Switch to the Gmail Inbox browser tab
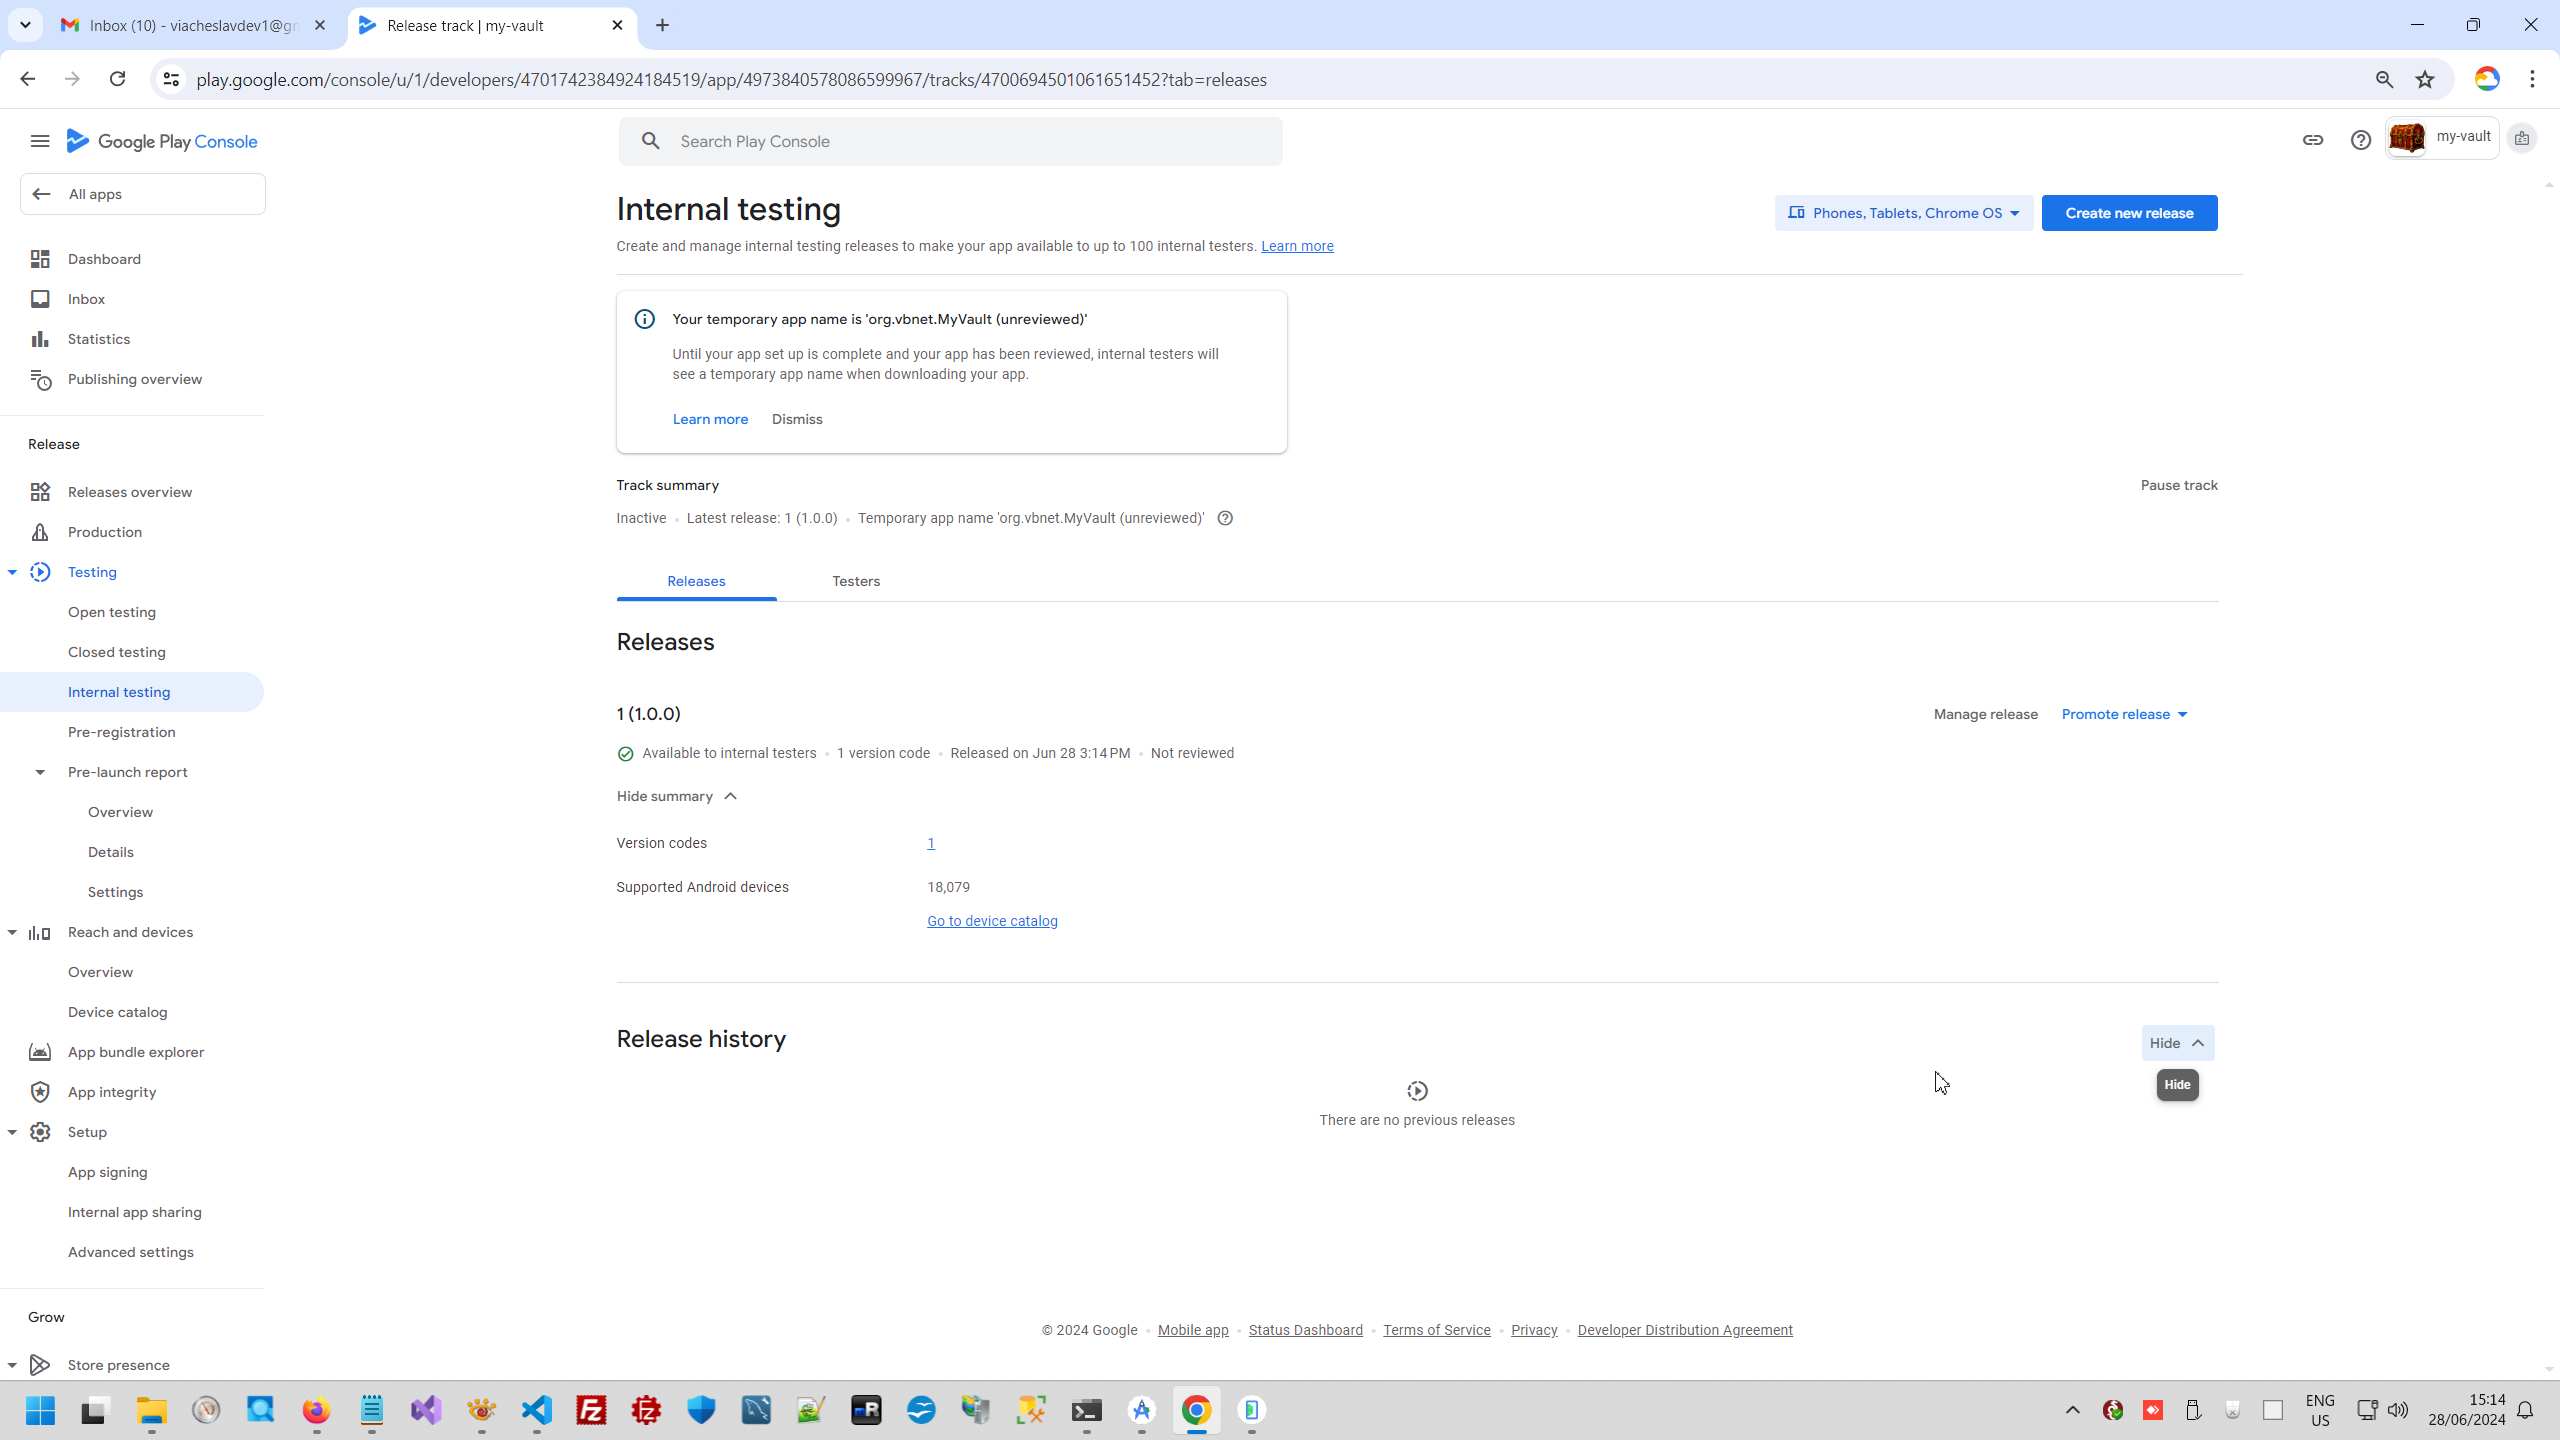 (x=192, y=26)
